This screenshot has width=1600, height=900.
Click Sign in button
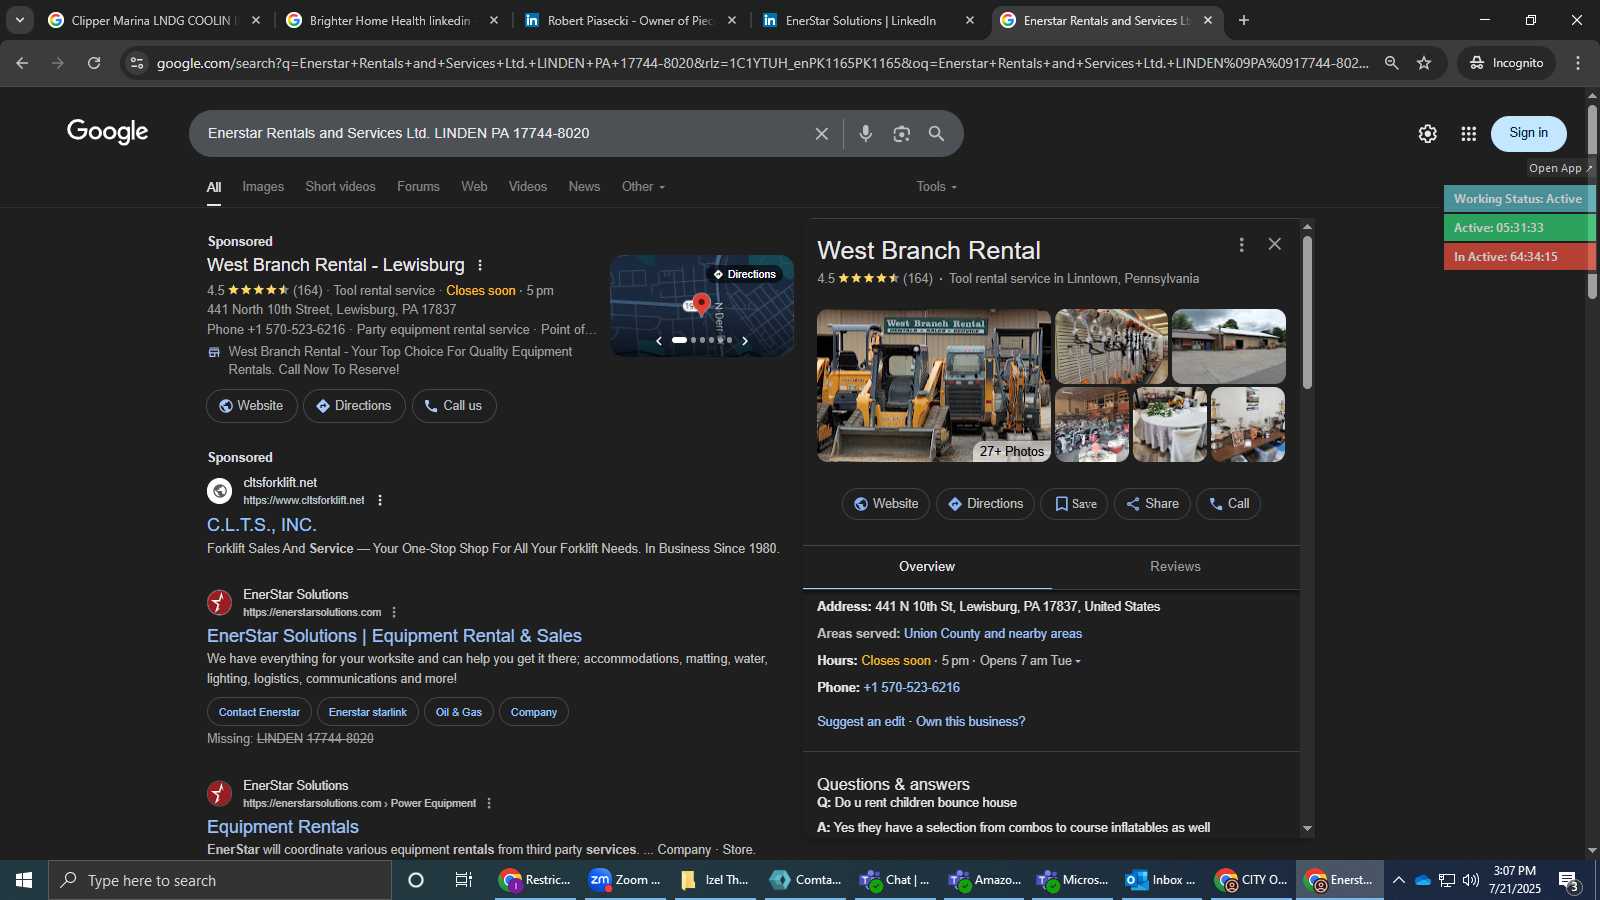click(x=1528, y=133)
